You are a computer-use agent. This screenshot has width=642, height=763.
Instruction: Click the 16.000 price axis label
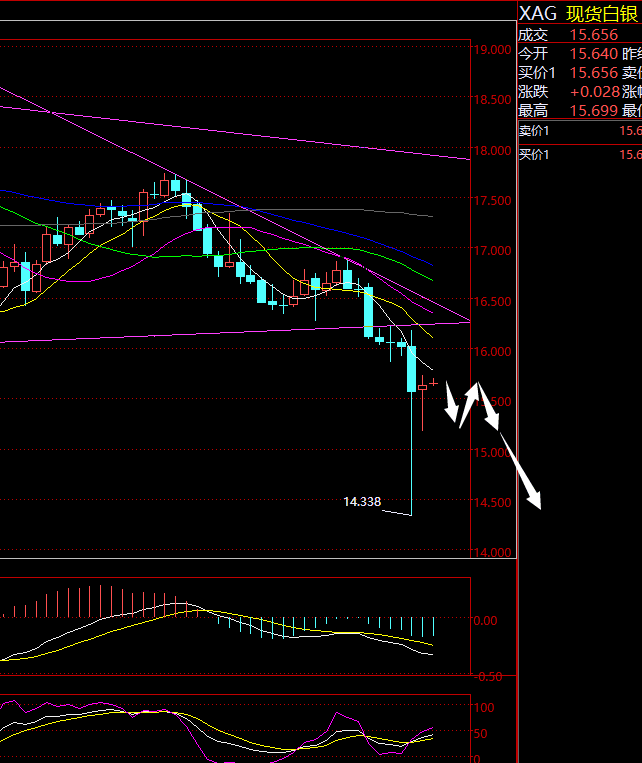[493, 351]
